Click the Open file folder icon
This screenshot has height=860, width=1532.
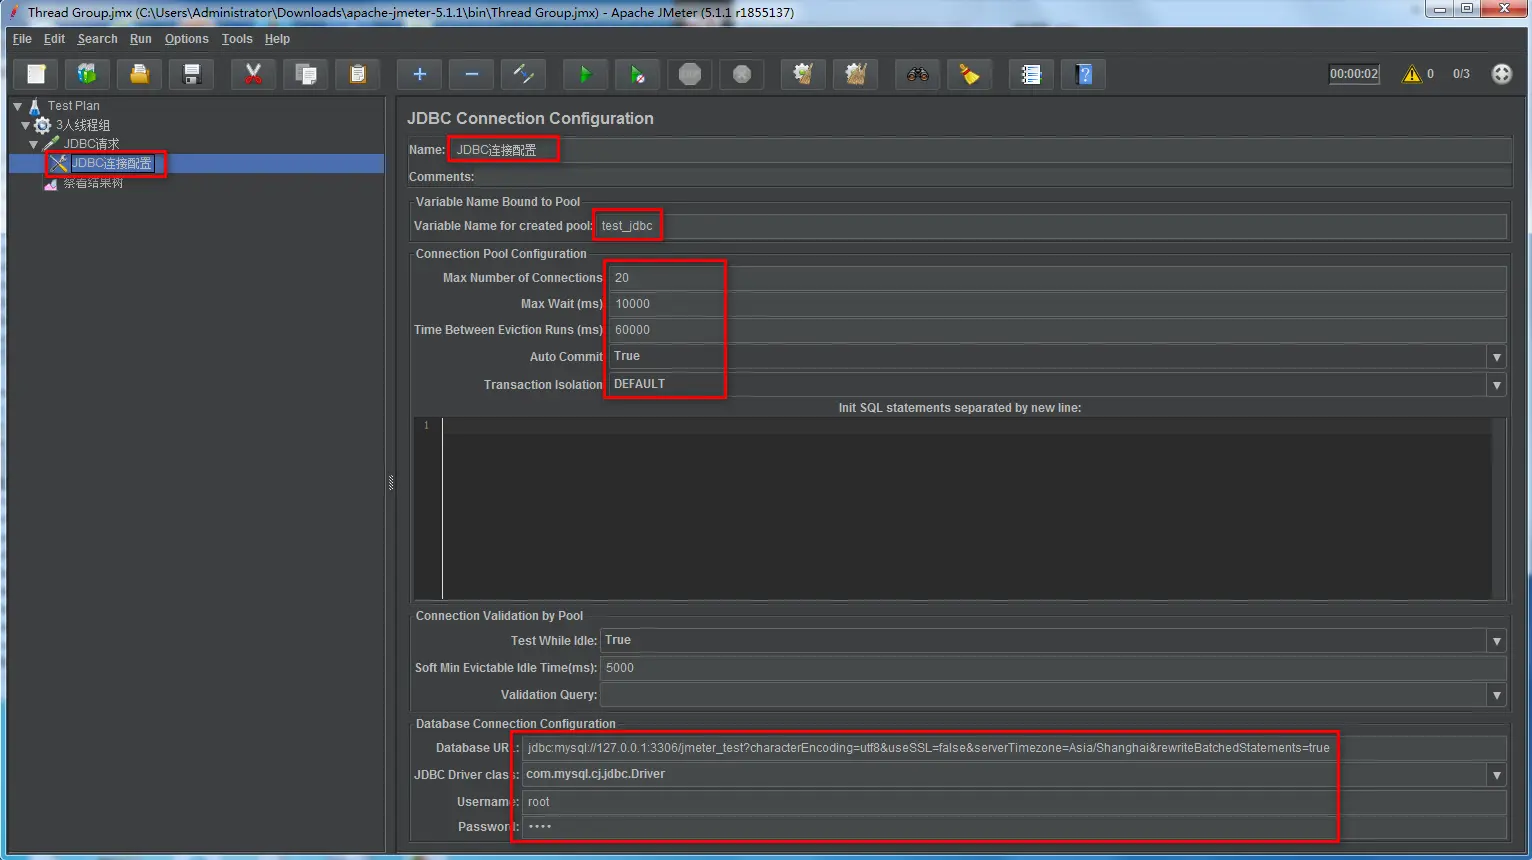(x=140, y=74)
